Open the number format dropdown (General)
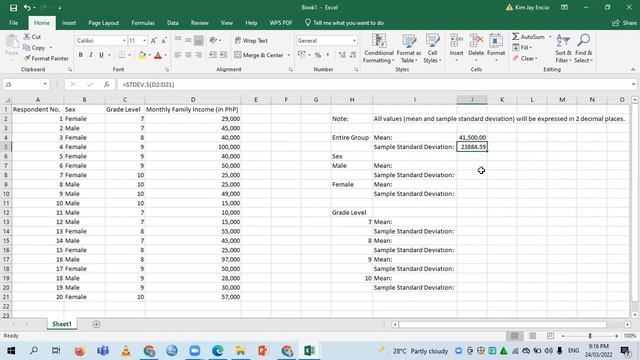Viewport: 640px width, 360px height. [354, 40]
